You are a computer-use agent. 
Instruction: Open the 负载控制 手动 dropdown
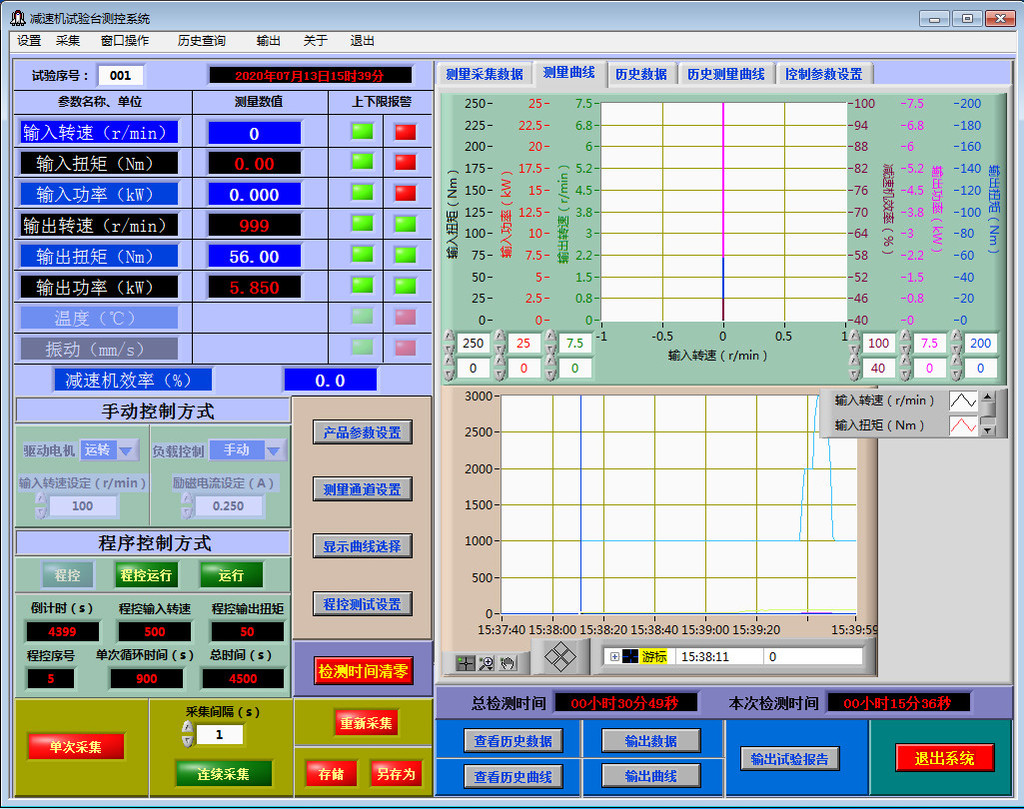coord(273,450)
